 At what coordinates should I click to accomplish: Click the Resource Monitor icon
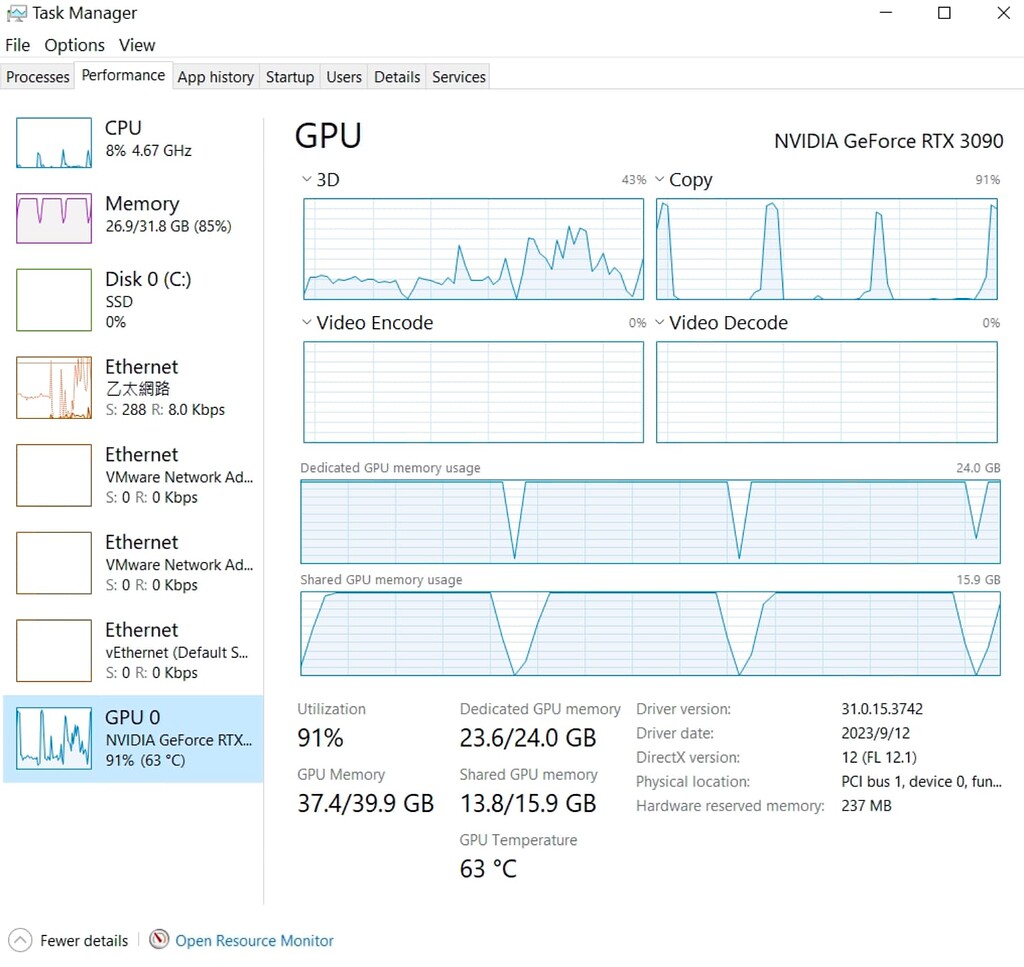click(x=160, y=940)
